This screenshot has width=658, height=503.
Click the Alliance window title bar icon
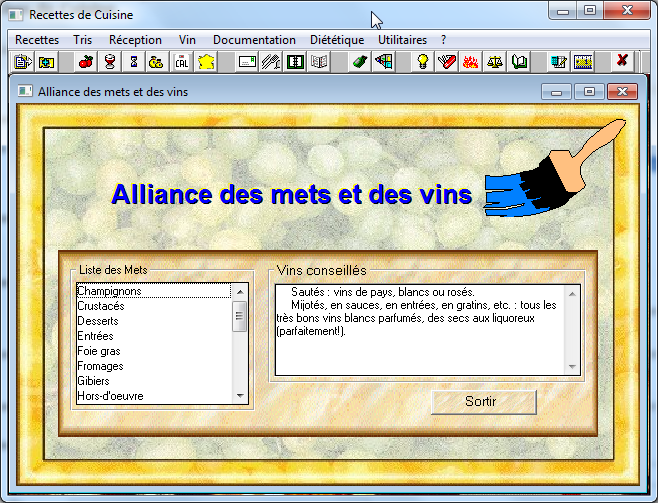(25, 91)
